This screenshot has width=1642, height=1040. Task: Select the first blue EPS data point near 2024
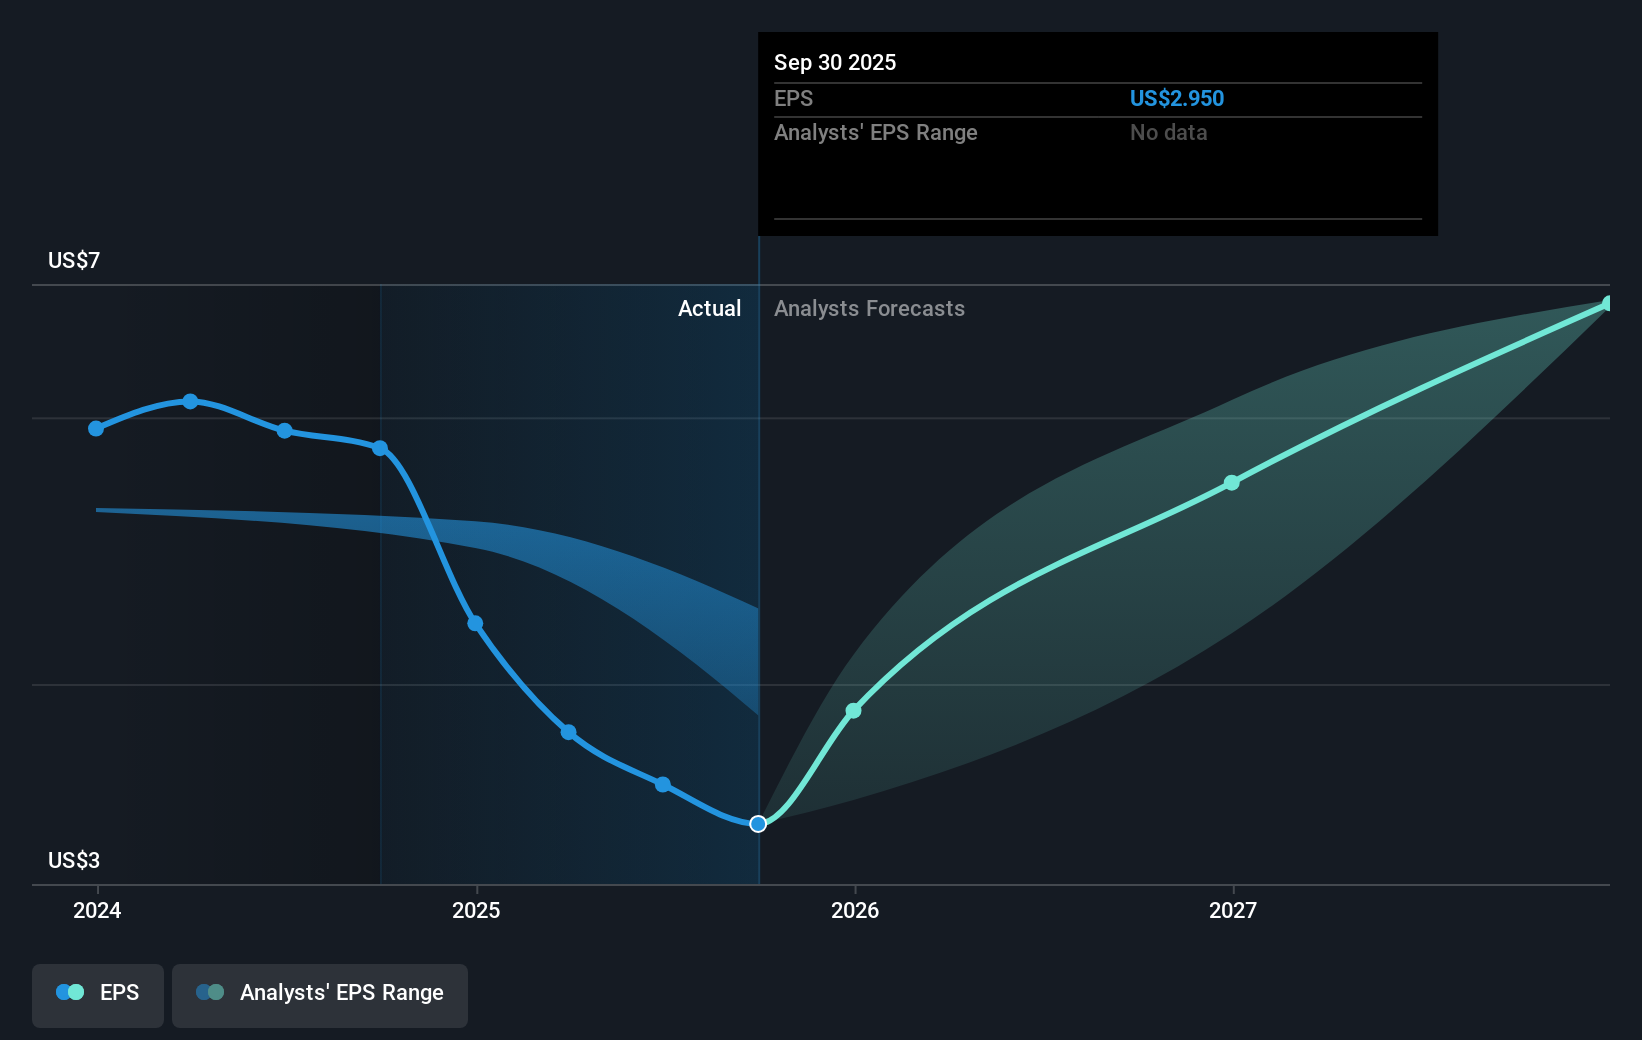coord(95,428)
